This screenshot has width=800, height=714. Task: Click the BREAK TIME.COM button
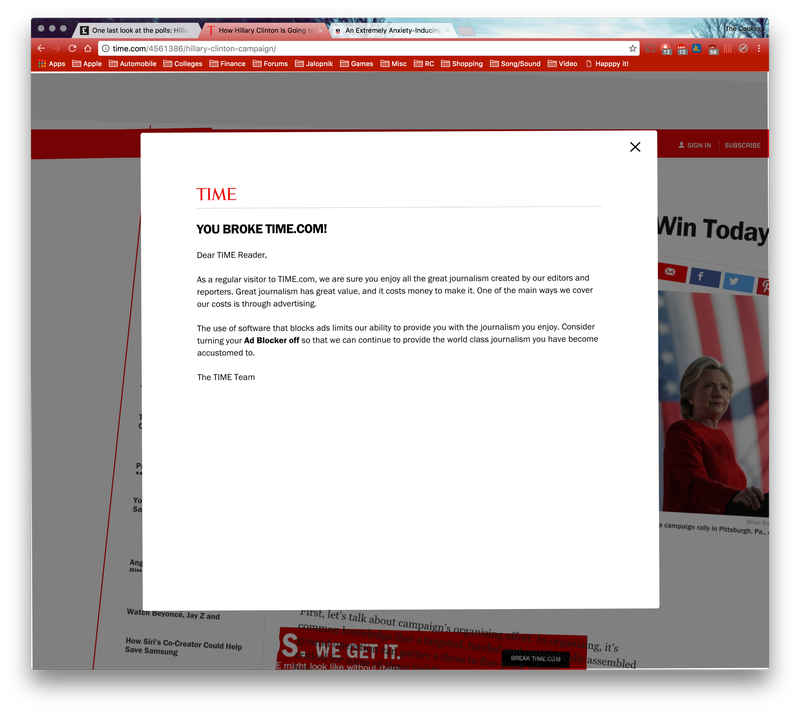(x=536, y=658)
